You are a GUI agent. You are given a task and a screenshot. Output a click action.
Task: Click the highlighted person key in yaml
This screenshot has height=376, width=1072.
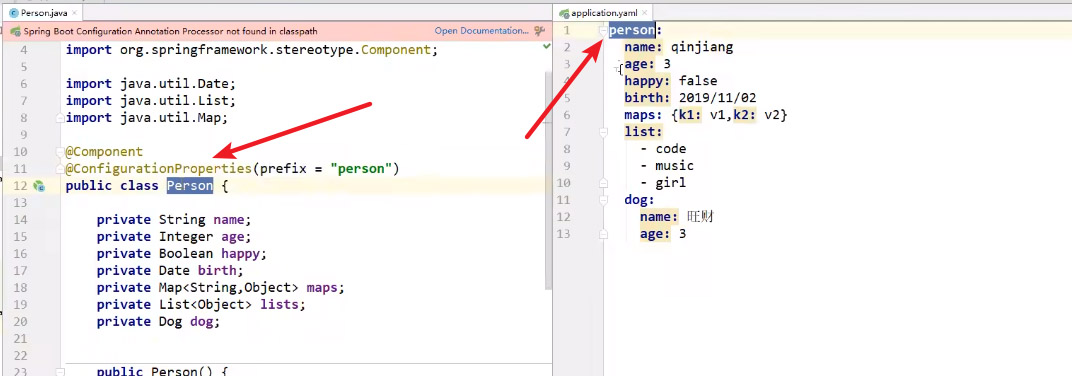[x=632, y=30]
